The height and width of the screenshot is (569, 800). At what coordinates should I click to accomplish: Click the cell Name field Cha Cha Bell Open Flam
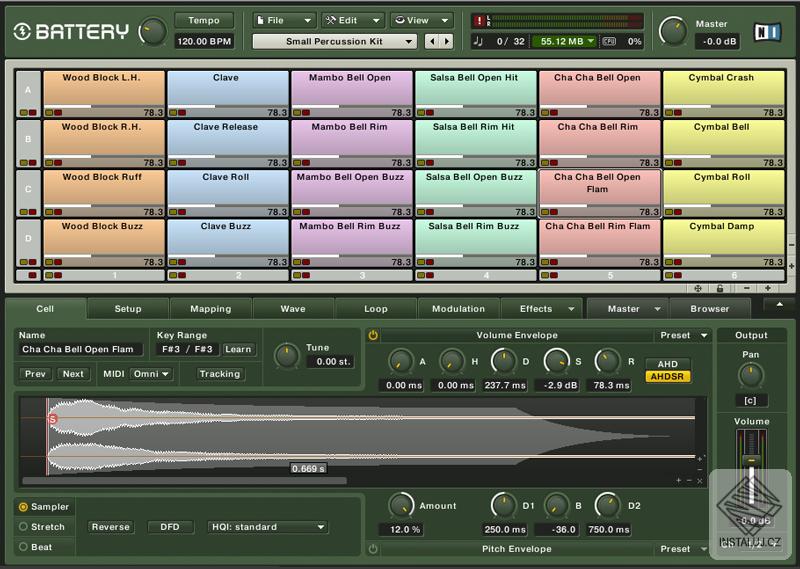click(80, 350)
